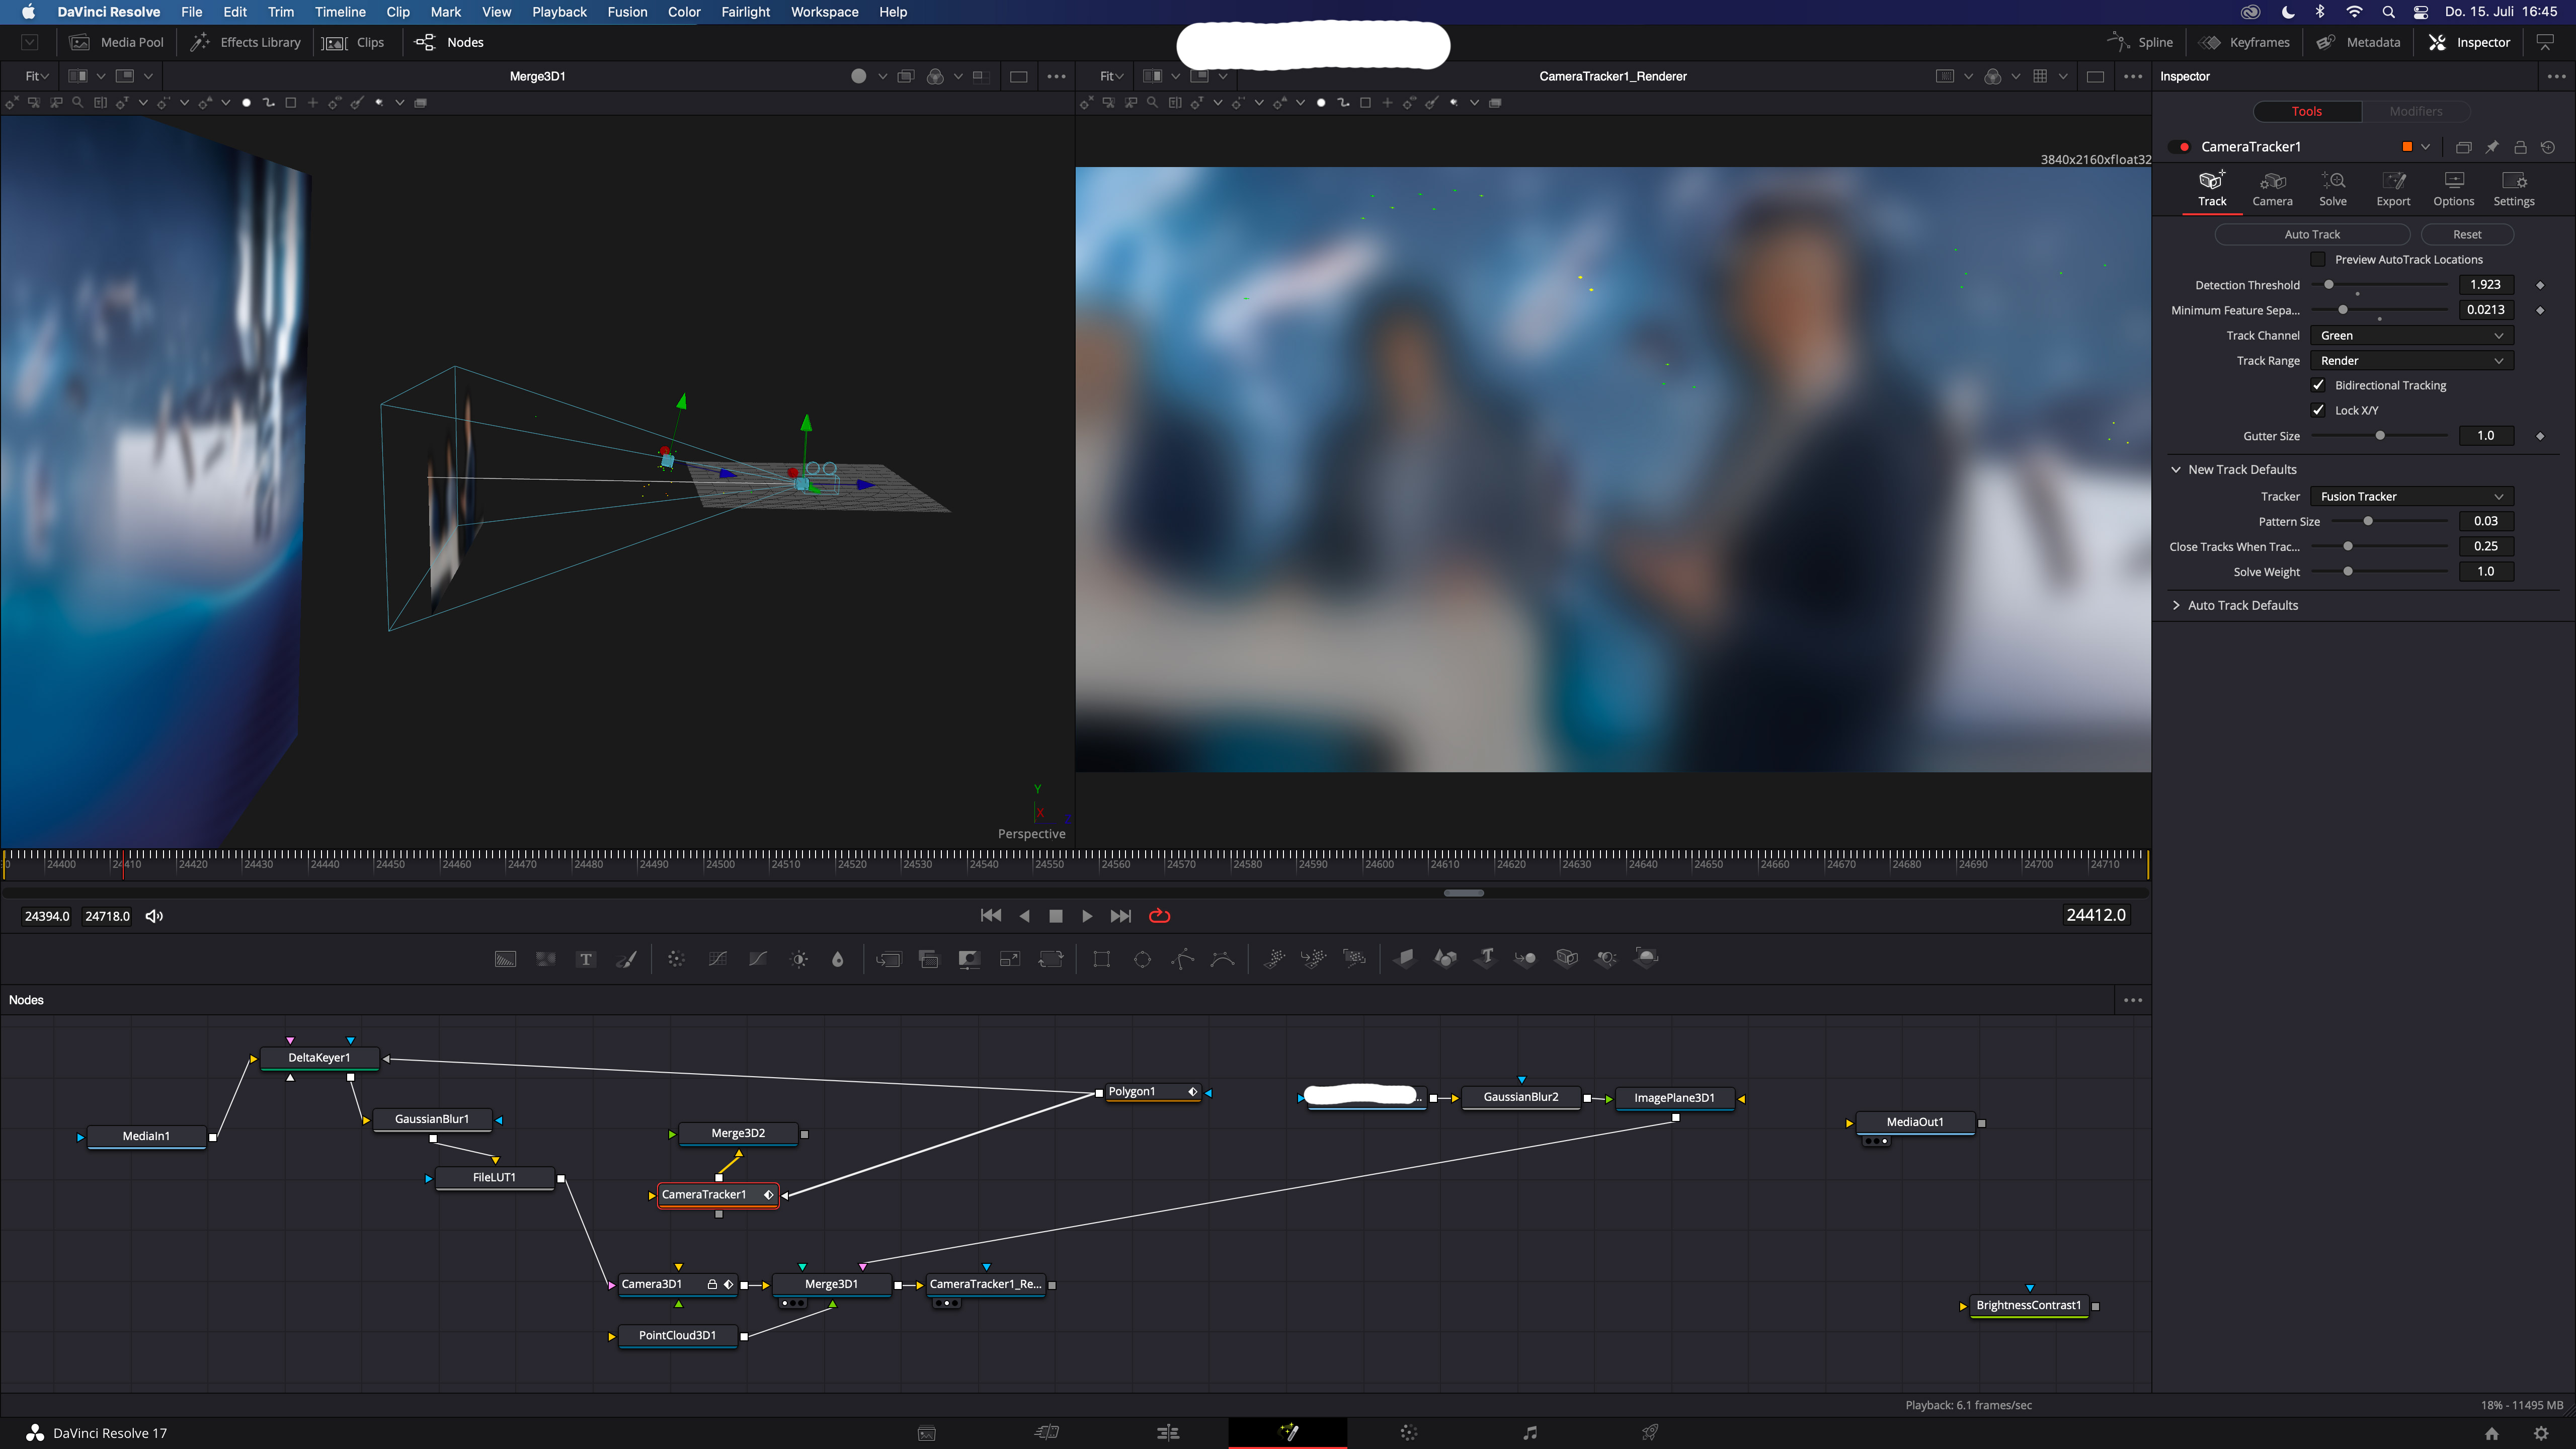Viewport: 2576px width, 1449px height.
Task: Add a Rectangle mask from the toolbar
Action: 1102,959
